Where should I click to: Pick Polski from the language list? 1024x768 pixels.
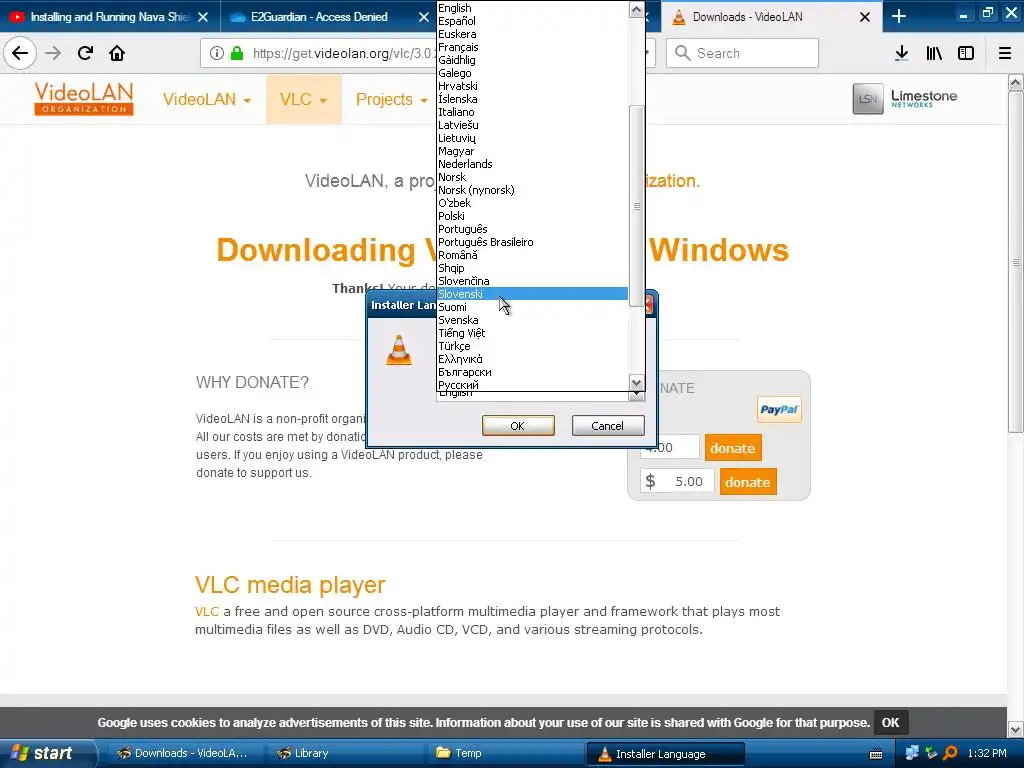(x=532, y=216)
